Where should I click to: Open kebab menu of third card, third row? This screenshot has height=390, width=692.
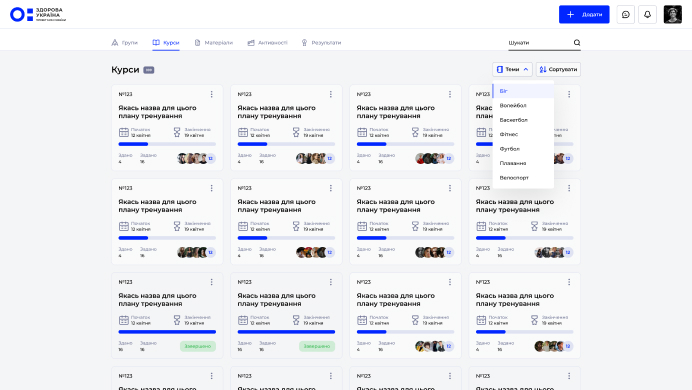click(450, 282)
